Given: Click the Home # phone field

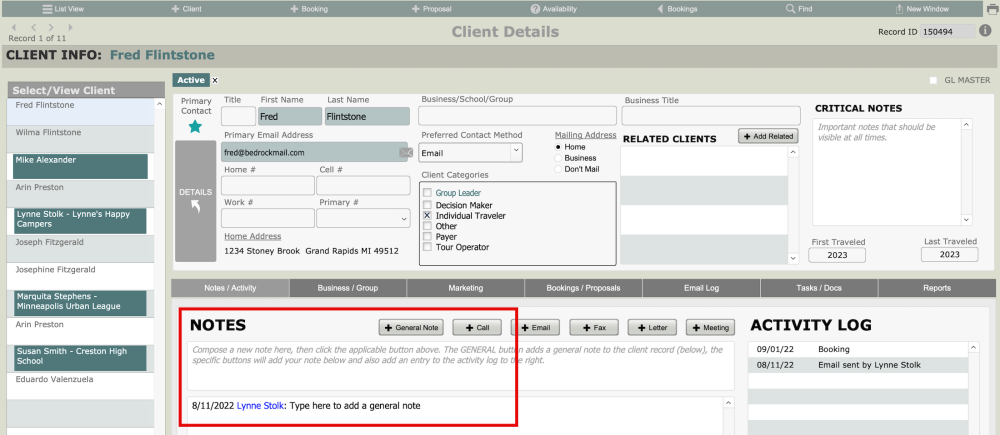Looking at the screenshot, I should (268, 186).
